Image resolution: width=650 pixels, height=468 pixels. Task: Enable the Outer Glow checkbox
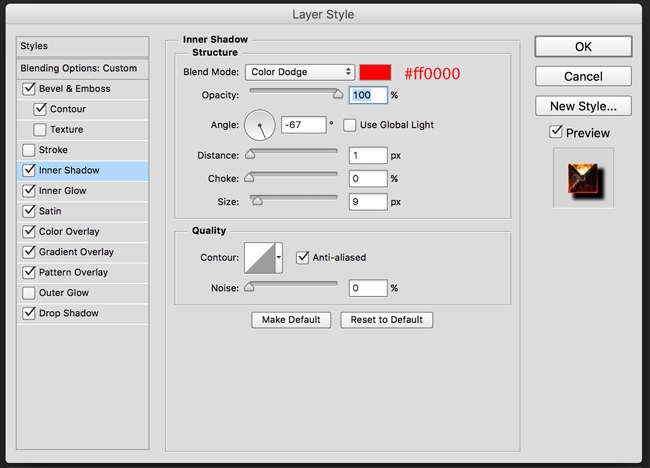pyautogui.click(x=29, y=293)
